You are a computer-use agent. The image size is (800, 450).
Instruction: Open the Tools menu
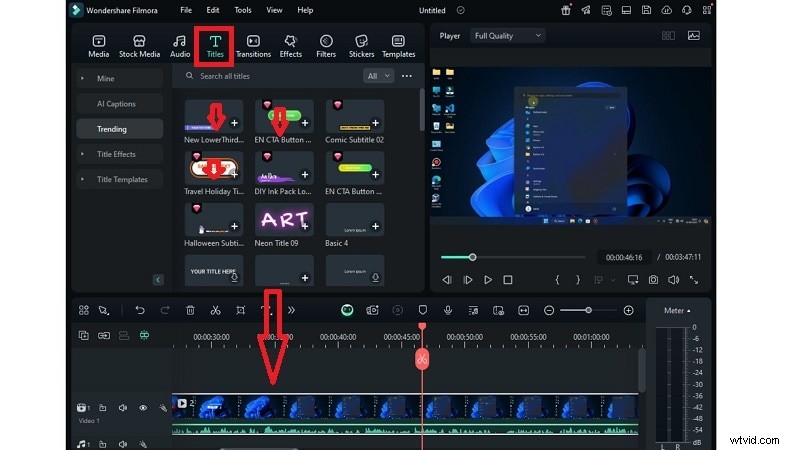point(243,10)
